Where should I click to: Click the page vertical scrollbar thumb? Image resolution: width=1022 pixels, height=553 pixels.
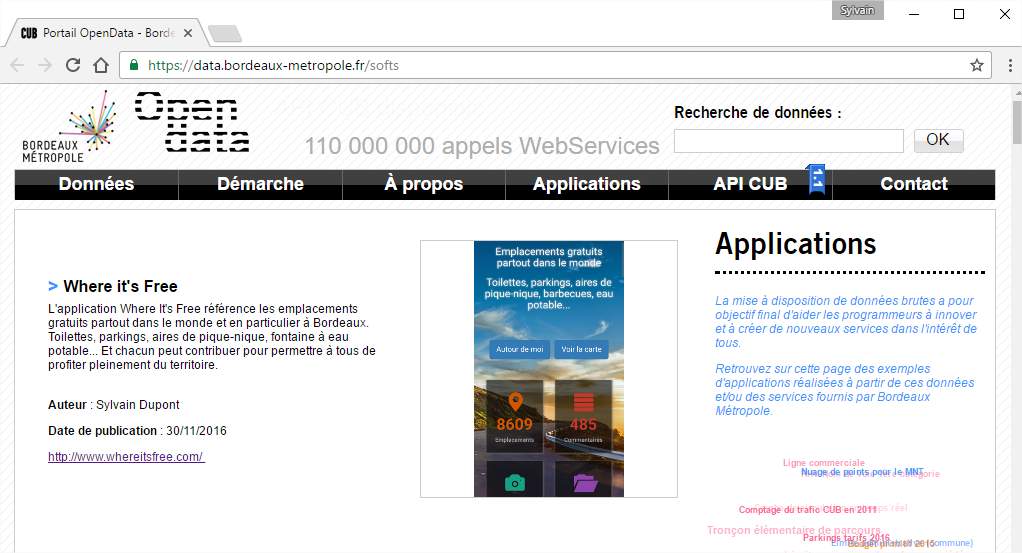click(1017, 122)
